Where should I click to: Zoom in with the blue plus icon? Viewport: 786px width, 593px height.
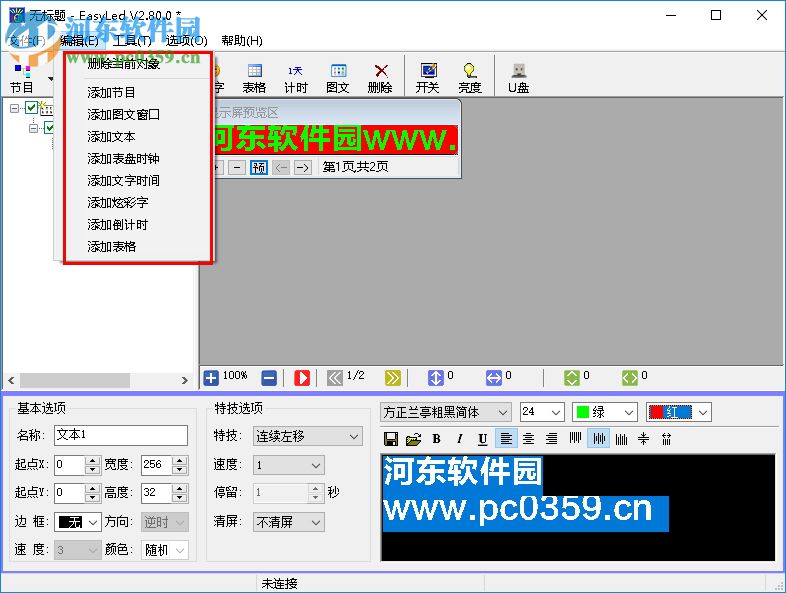(211, 378)
